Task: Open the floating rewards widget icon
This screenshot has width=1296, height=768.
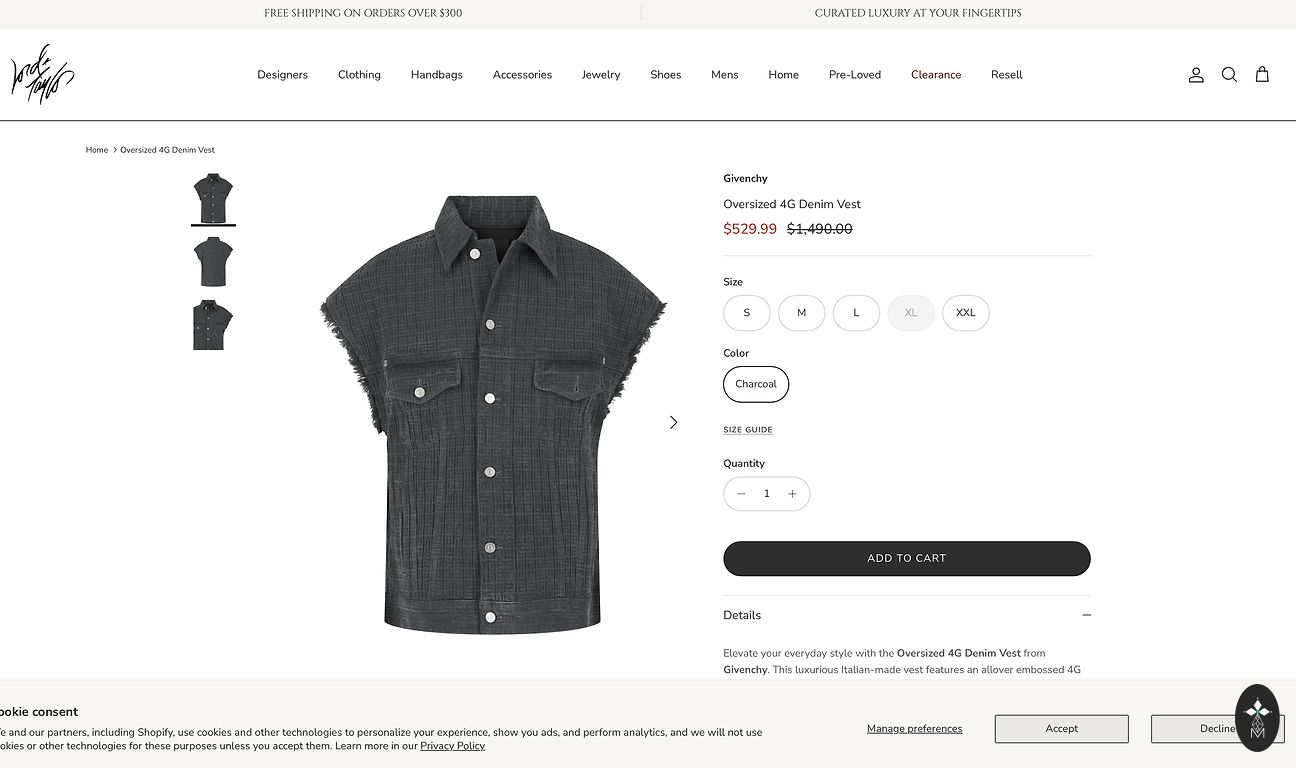Action: [1257, 717]
